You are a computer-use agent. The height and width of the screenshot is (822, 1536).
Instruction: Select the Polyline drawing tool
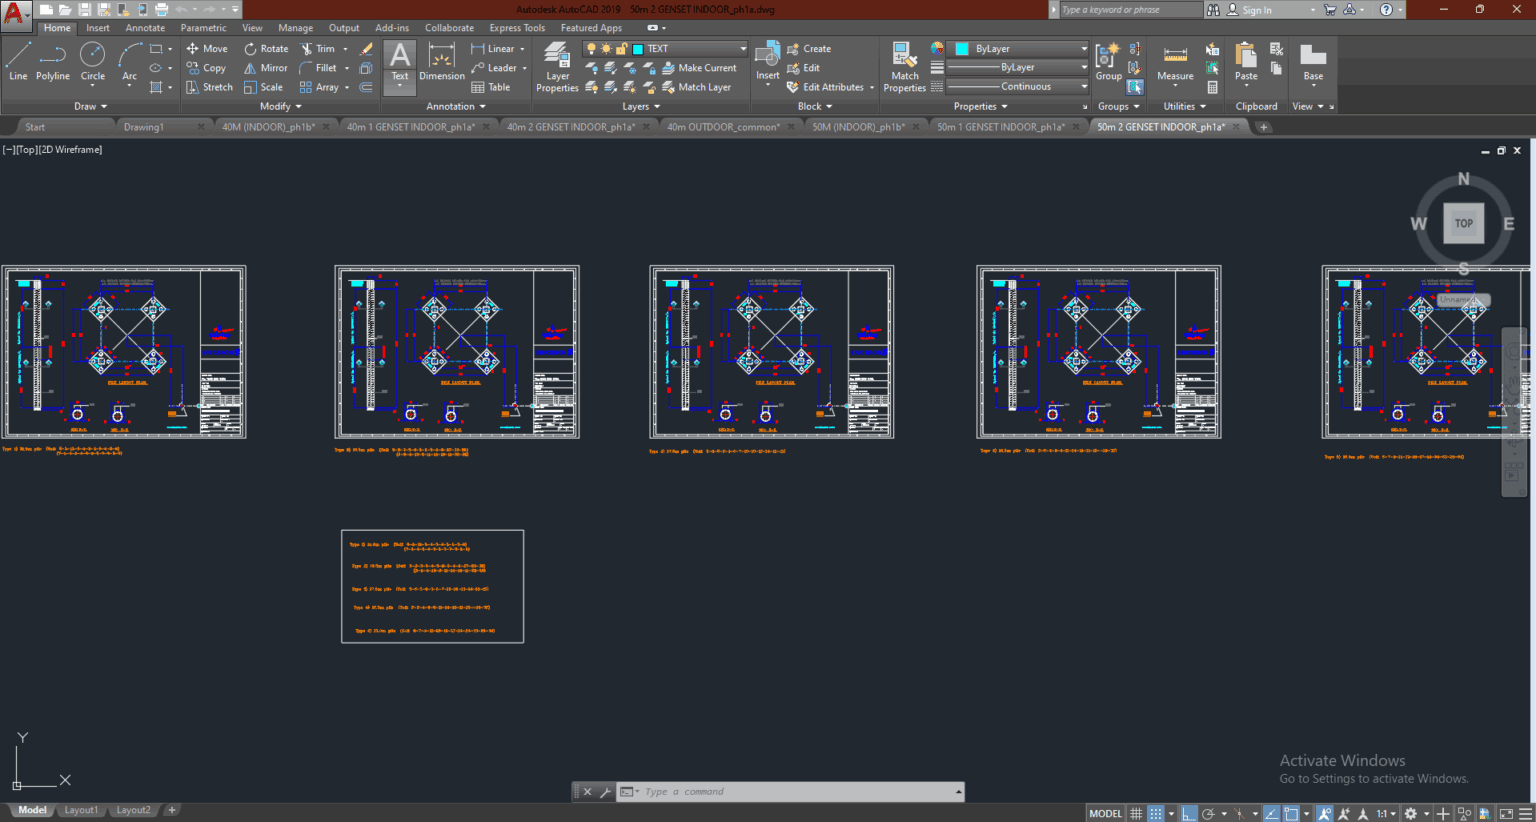[52, 62]
